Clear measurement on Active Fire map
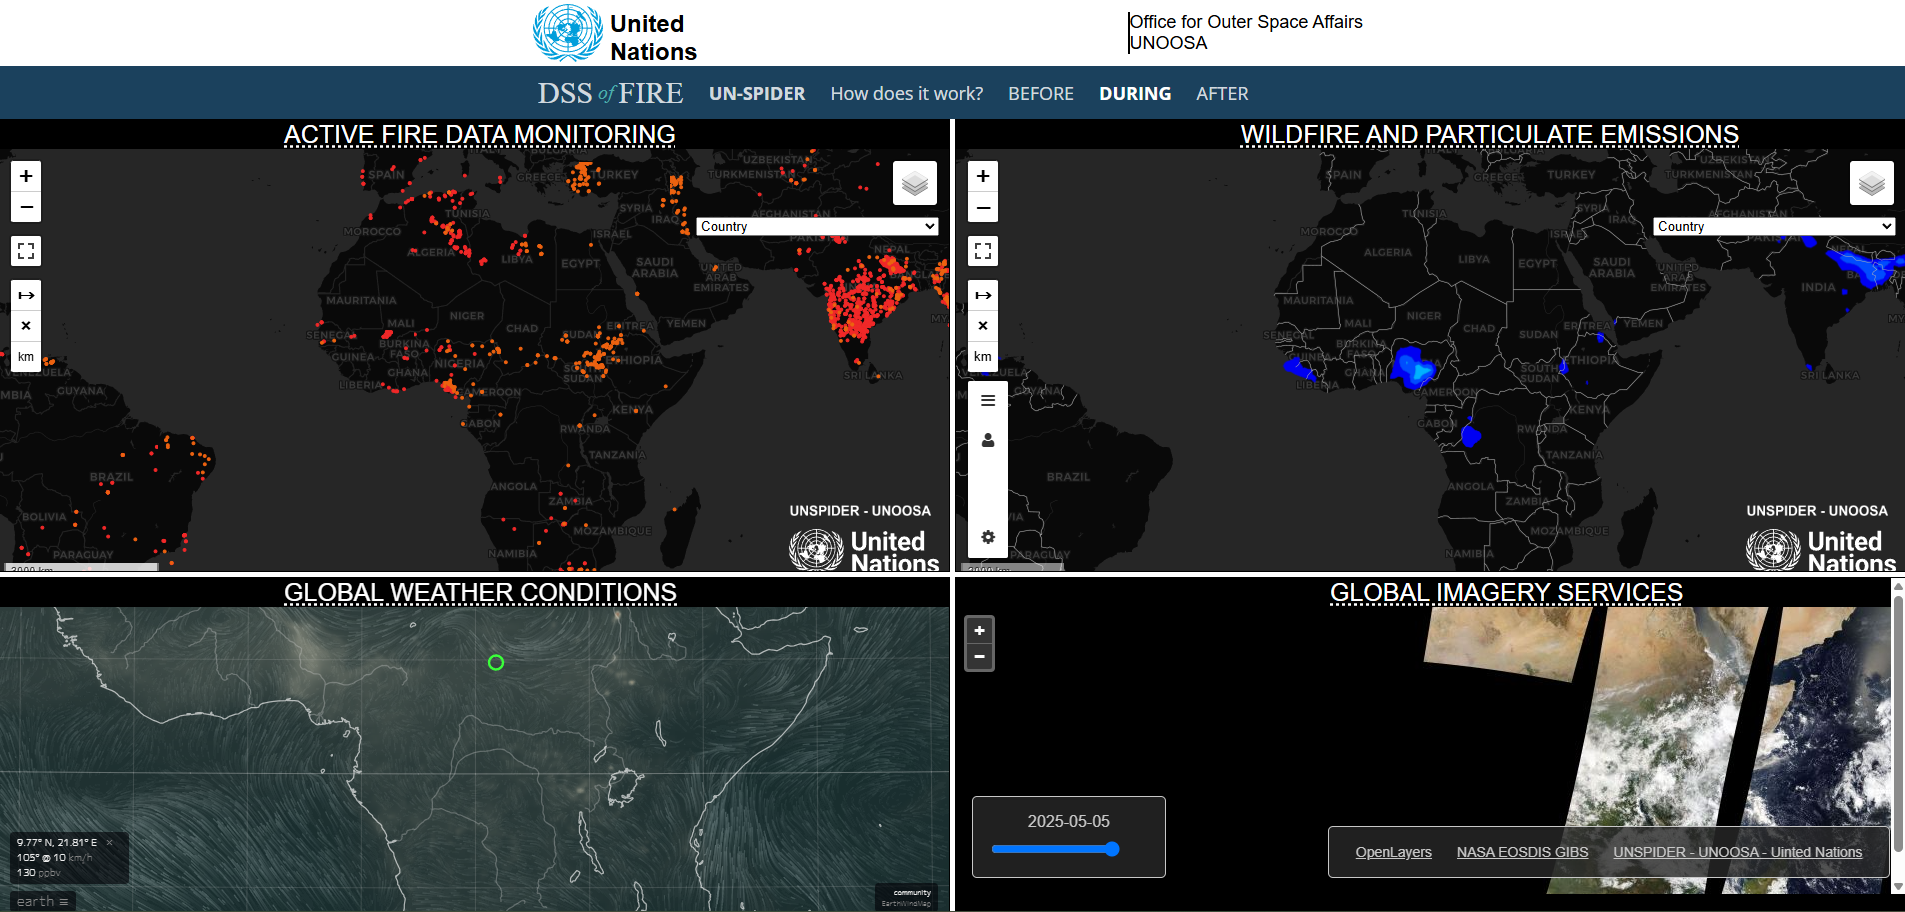 pyautogui.click(x=26, y=326)
